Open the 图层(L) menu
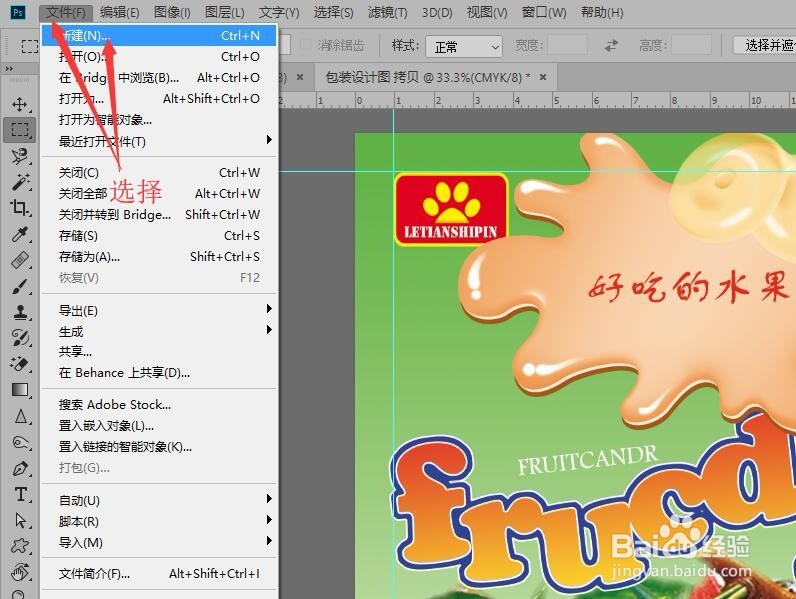The image size is (796, 599). click(224, 12)
